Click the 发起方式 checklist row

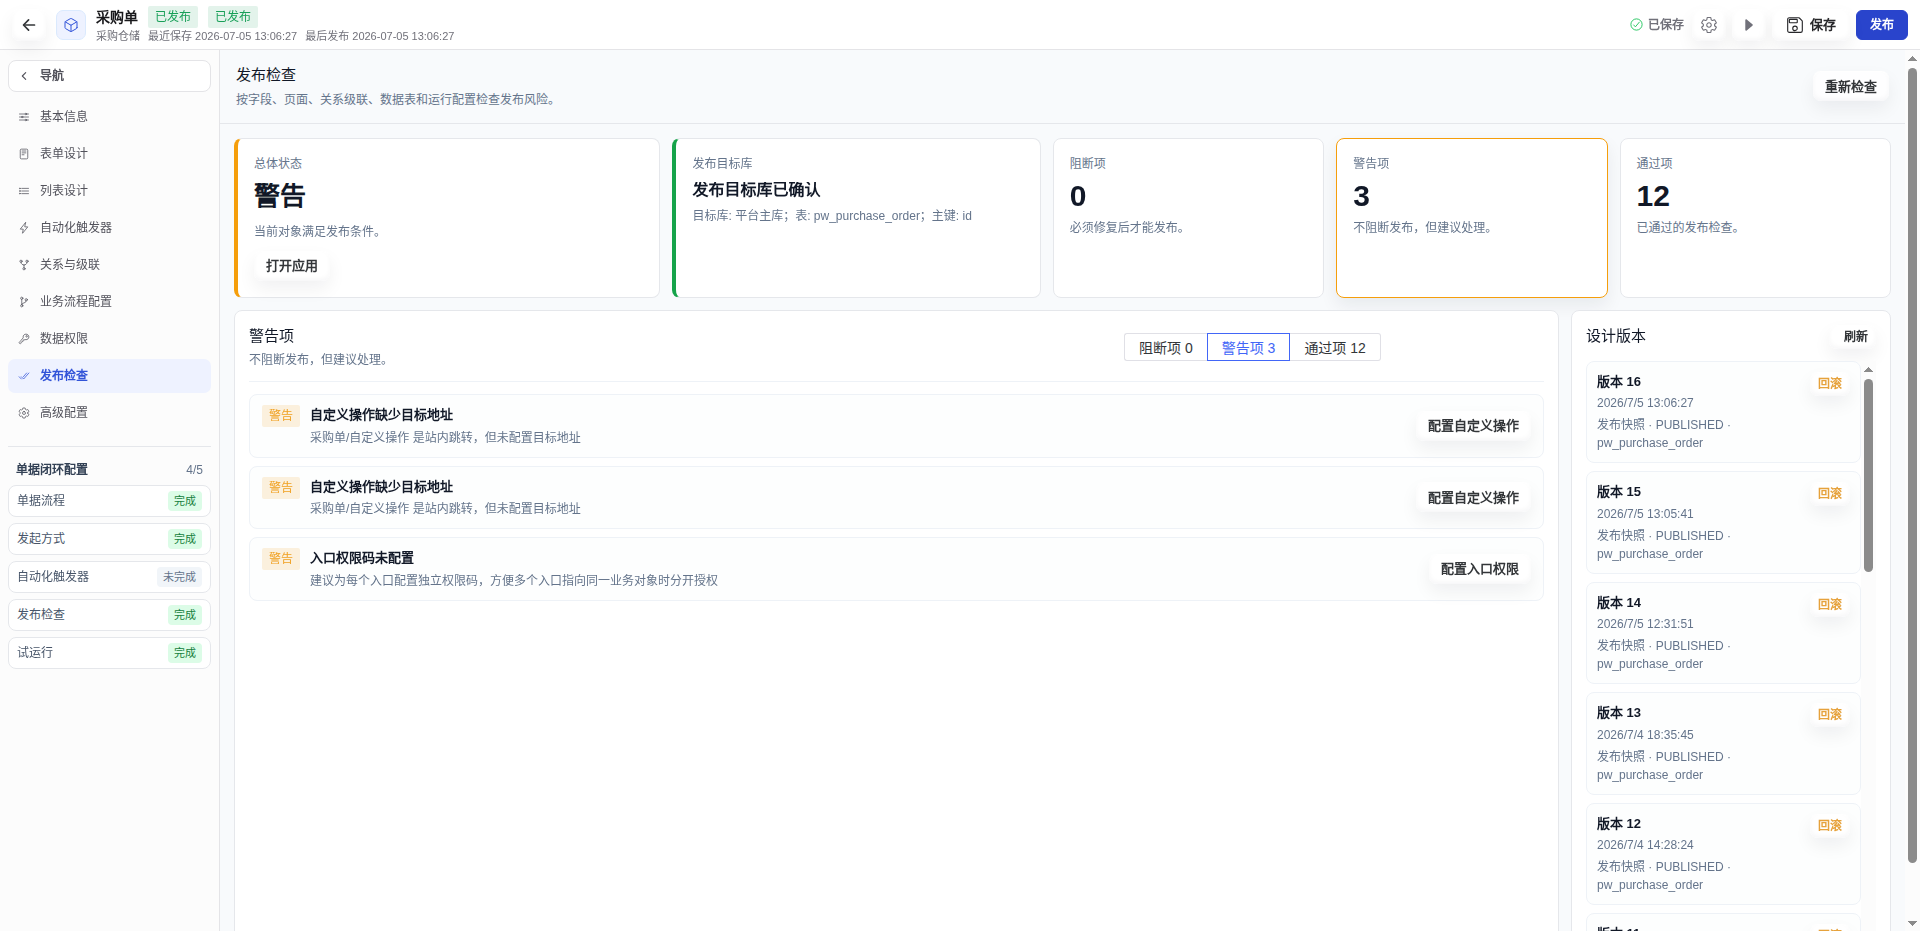109,539
